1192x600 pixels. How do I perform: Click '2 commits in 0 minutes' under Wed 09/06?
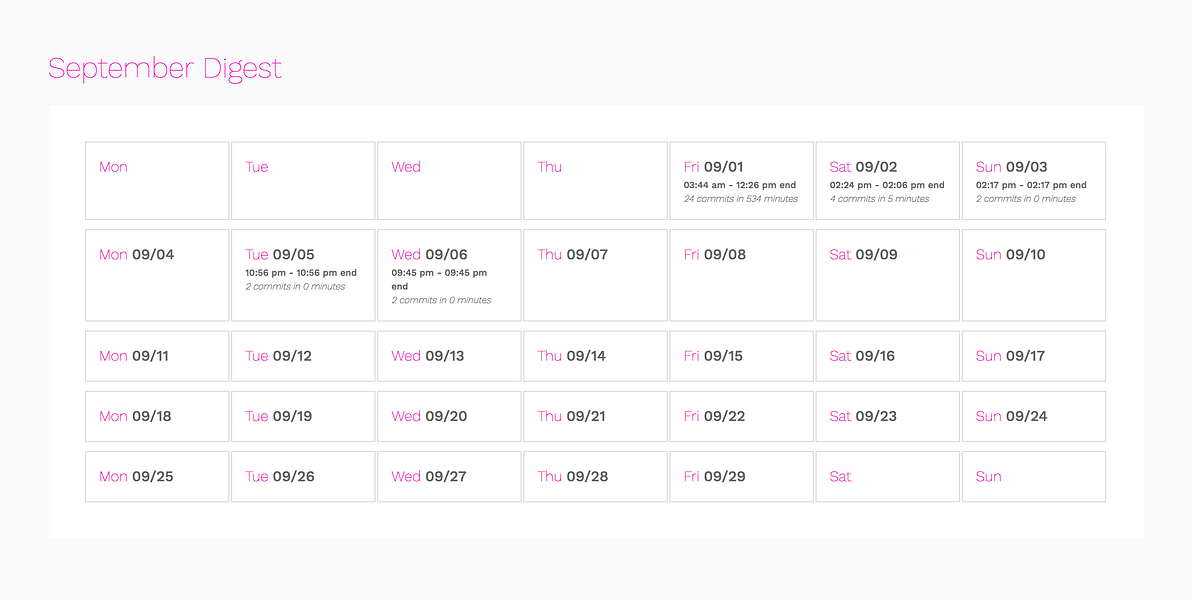(x=441, y=300)
